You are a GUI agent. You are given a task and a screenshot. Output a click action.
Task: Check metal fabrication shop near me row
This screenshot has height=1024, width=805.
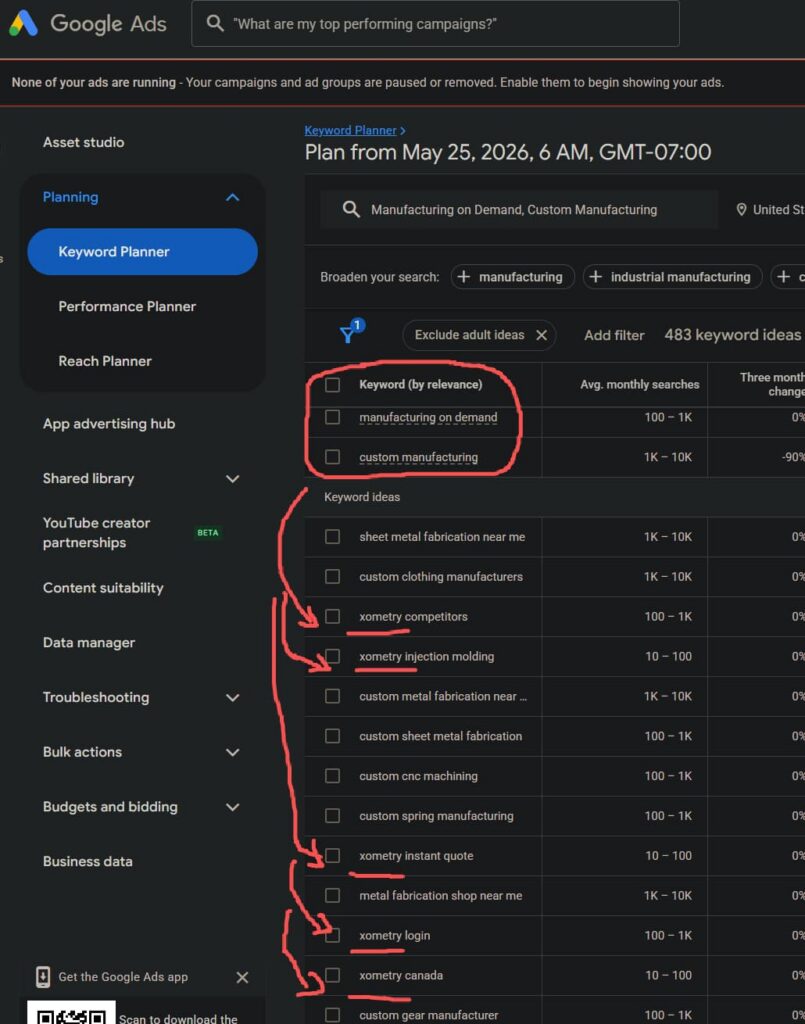332,895
